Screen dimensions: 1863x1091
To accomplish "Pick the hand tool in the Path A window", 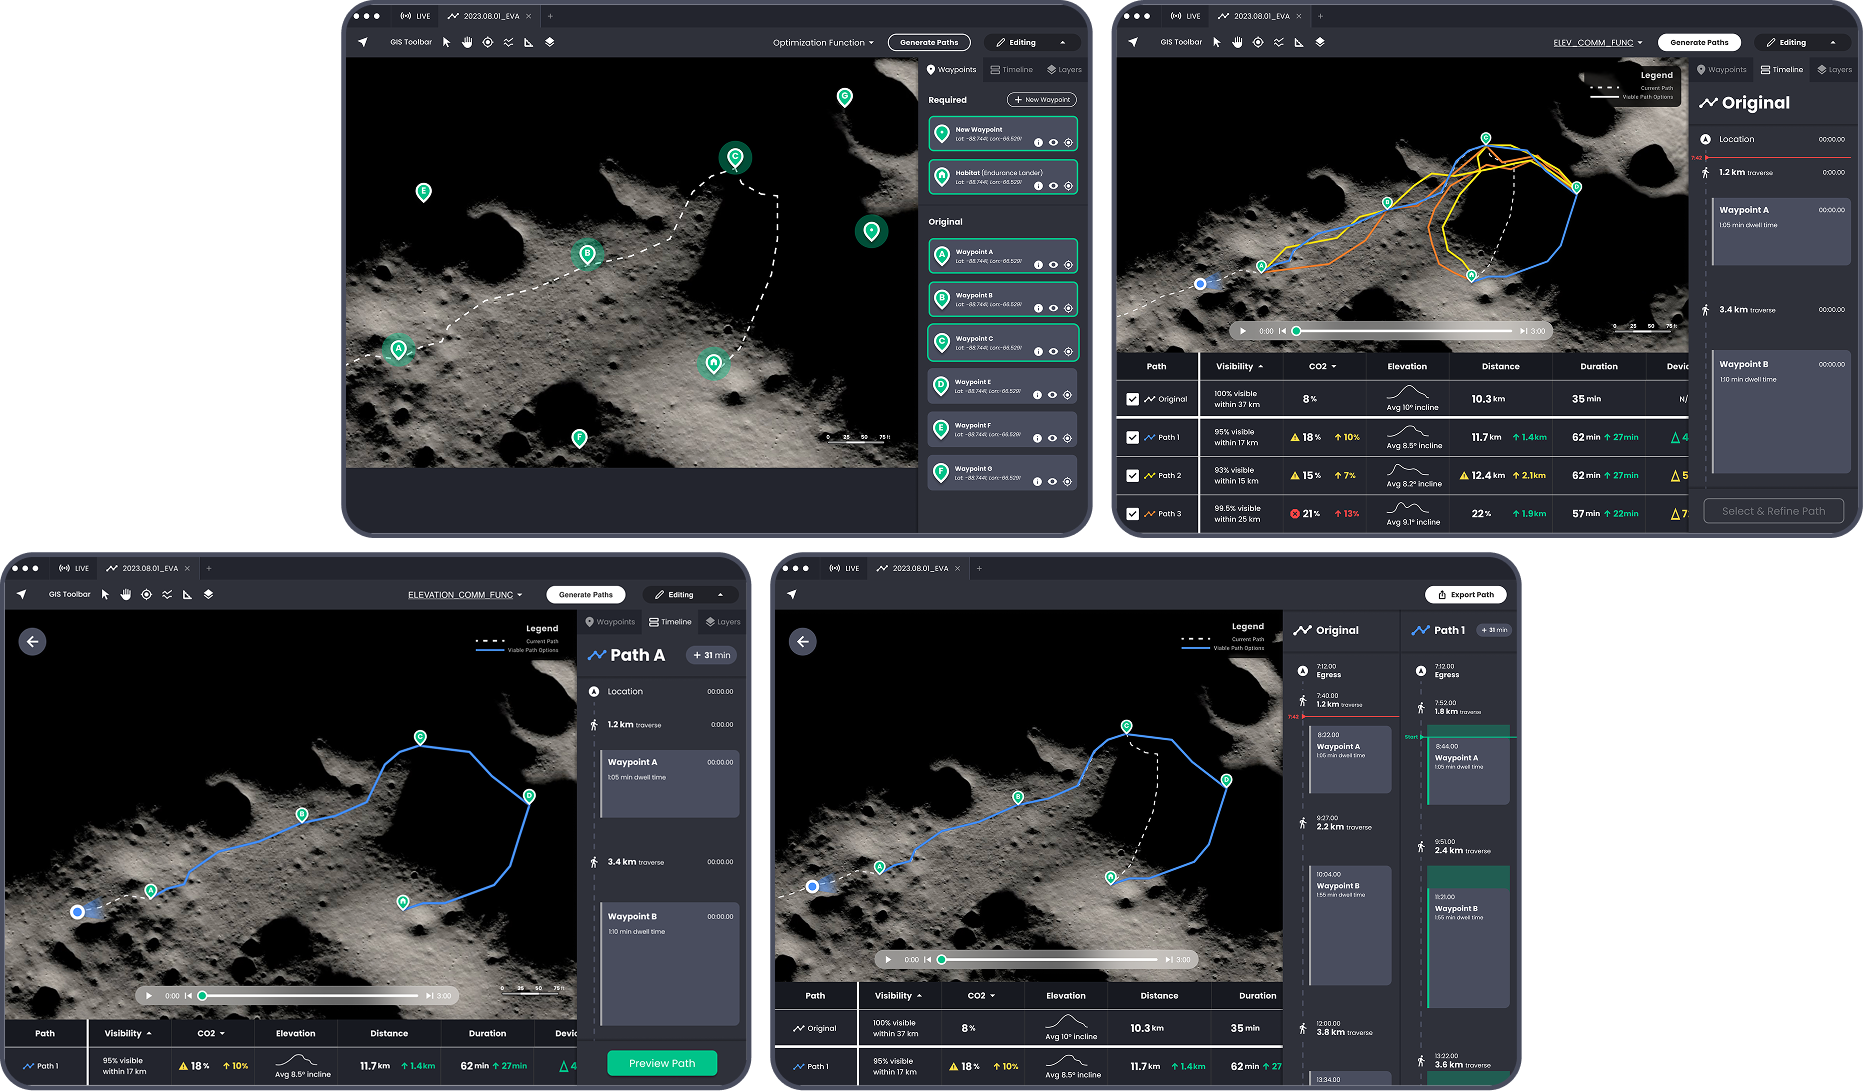I will tap(126, 594).
